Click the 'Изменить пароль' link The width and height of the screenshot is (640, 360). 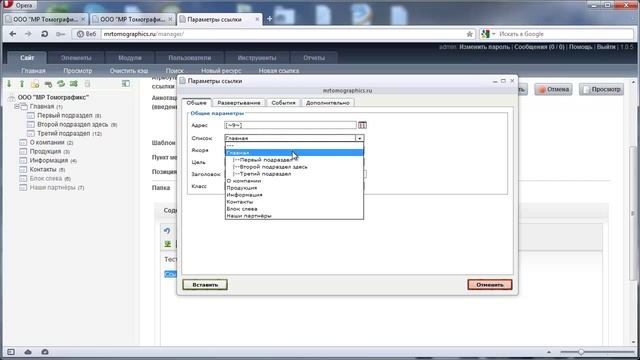pos(484,47)
